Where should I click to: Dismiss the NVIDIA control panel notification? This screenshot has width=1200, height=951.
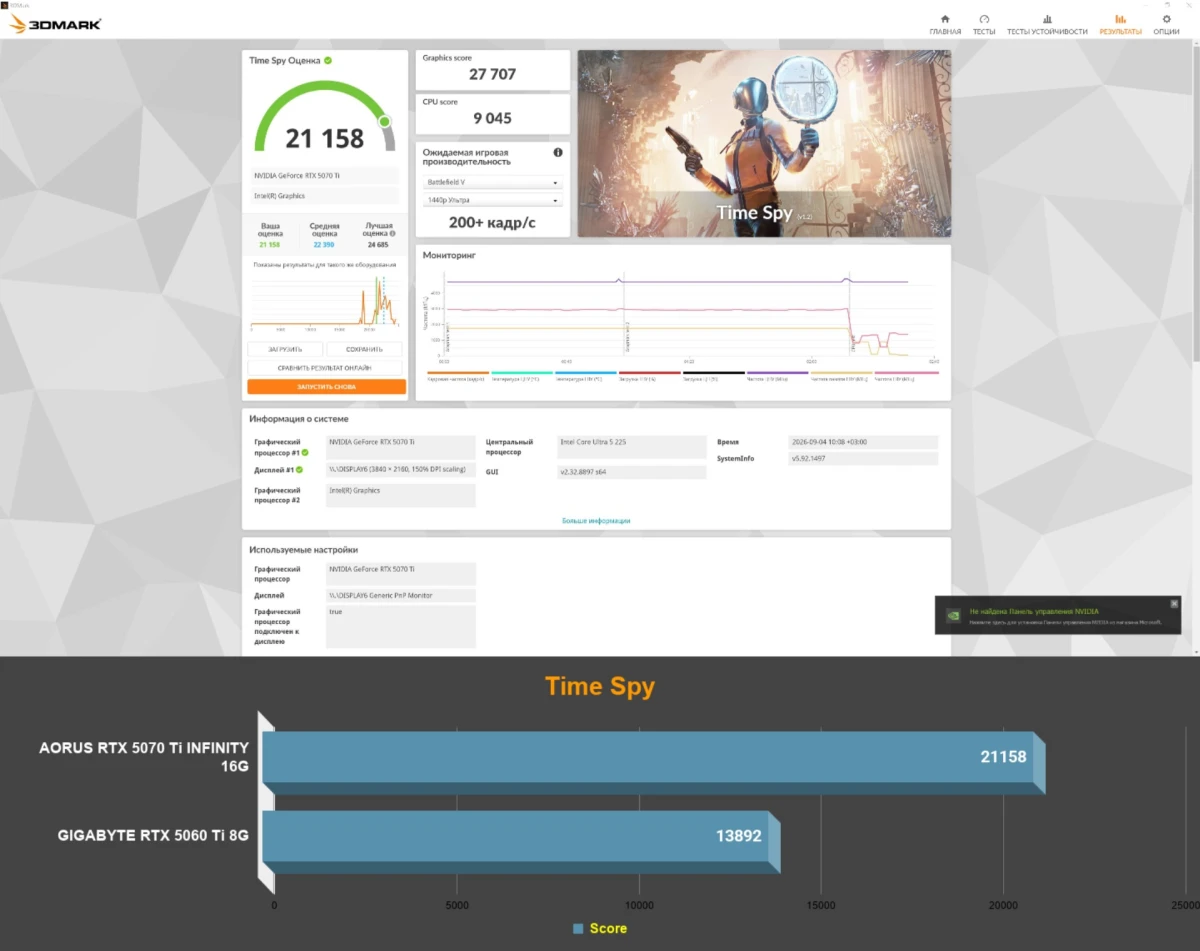point(1174,603)
